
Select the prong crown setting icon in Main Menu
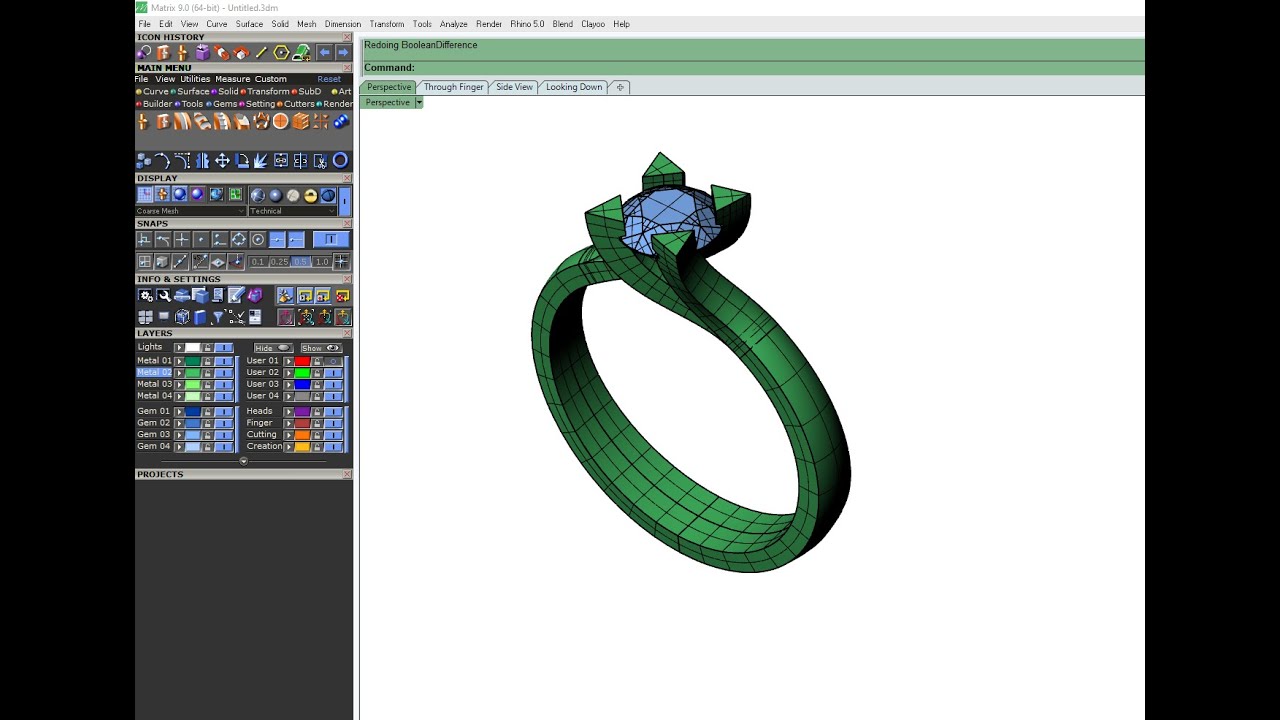pyautogui.click(x=261, y=121)
